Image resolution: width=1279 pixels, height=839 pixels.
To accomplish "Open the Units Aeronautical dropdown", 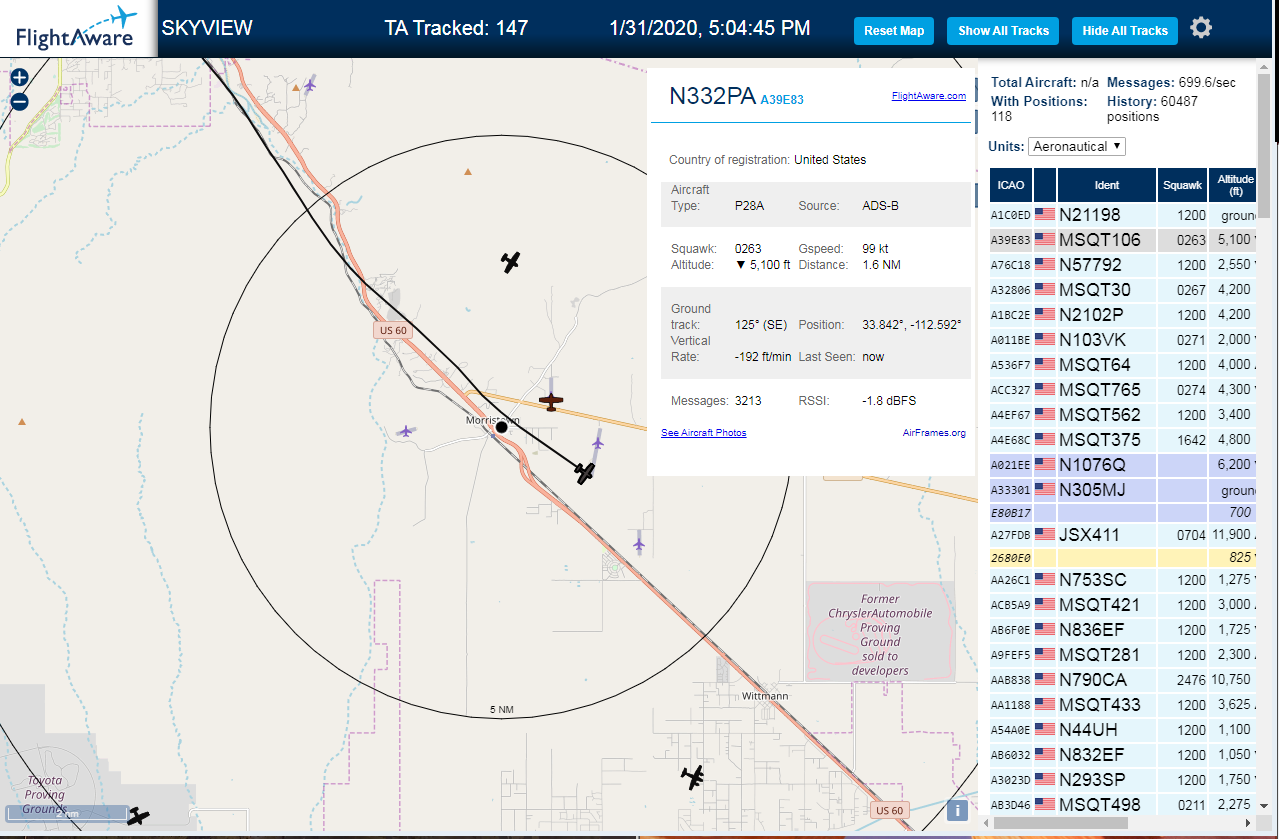I will click(1077, 146).
